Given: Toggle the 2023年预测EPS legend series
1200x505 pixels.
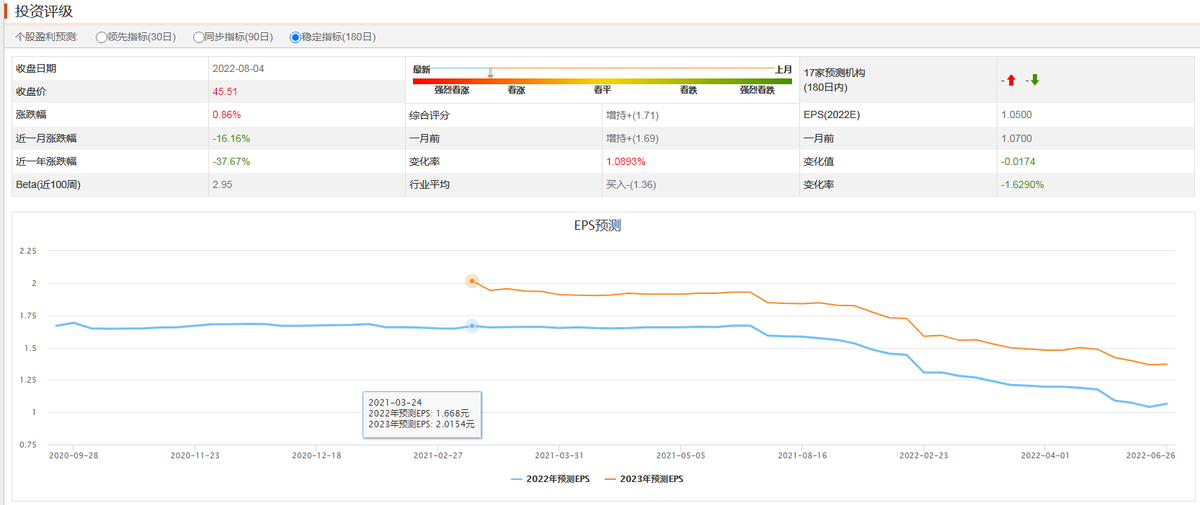Looking at the screenshot, I should click(644, 479).
